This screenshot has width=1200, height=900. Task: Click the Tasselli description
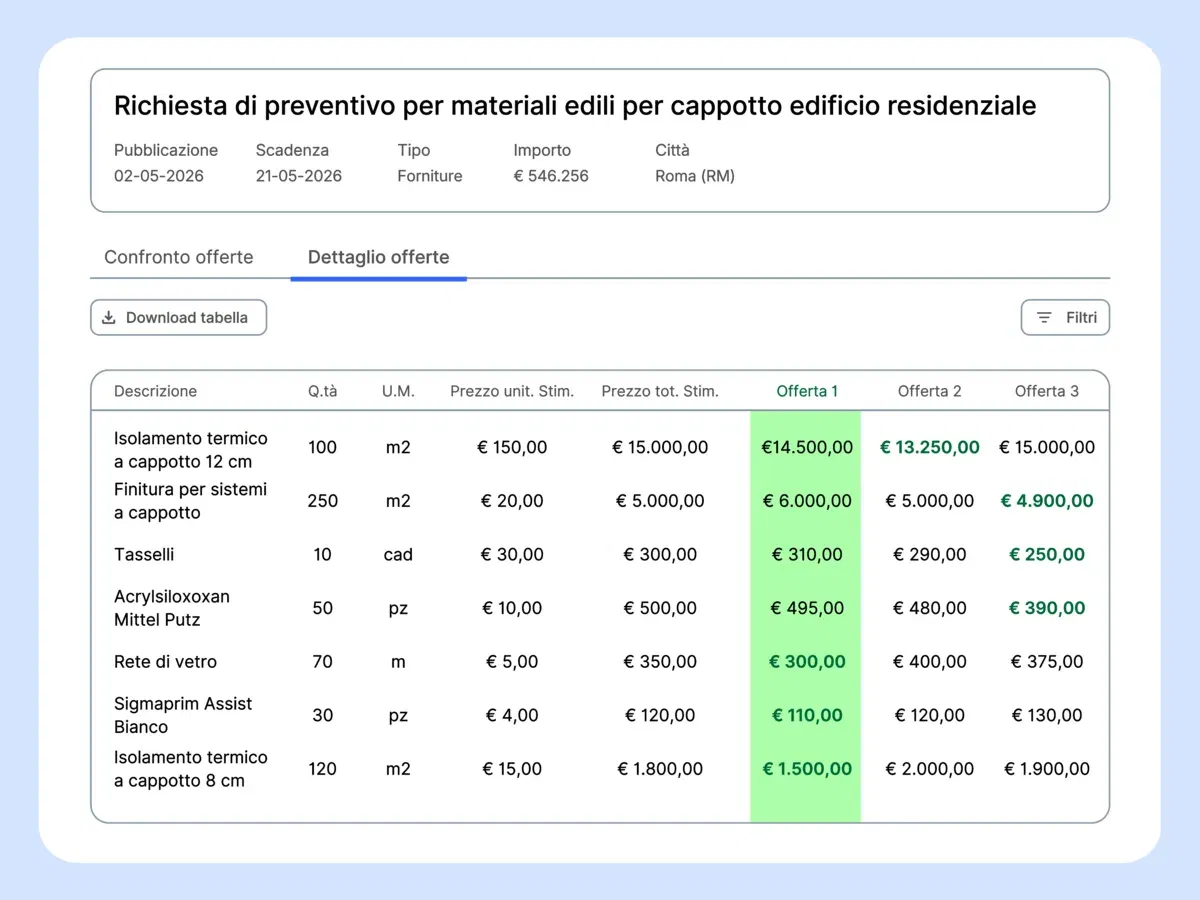pos(144,554)
